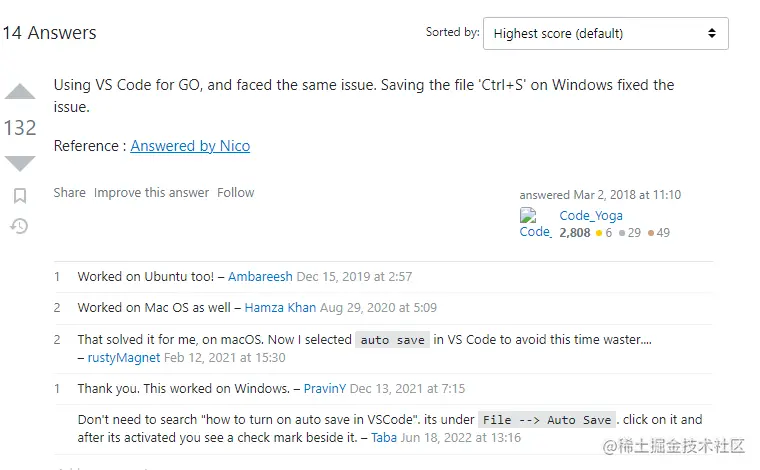Open Code_Yoga's user profile
Viewport: 760px width, 470px height.
(x=591, y=215)
